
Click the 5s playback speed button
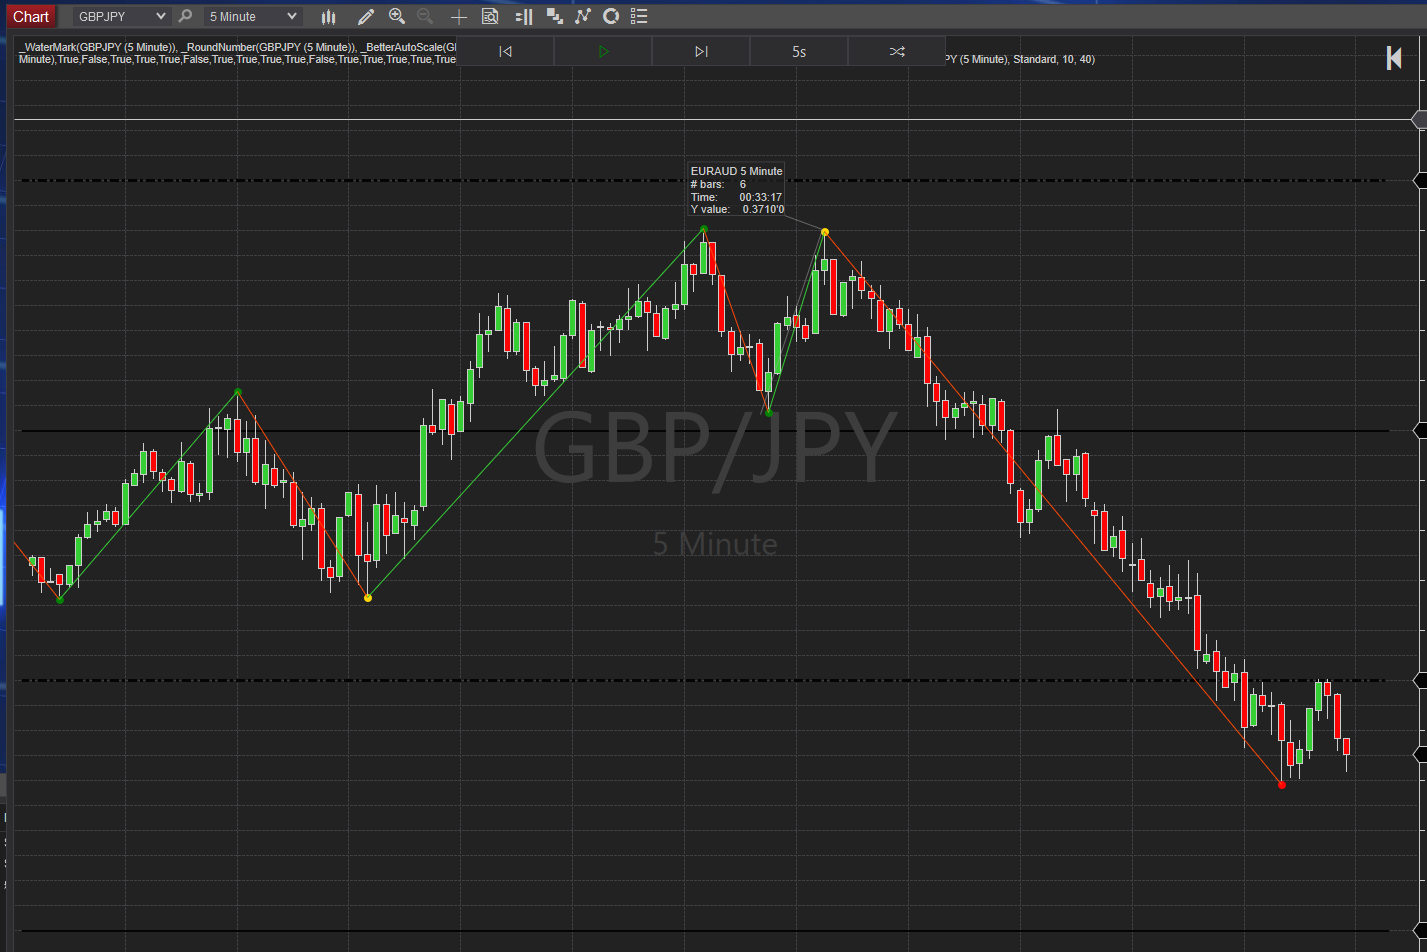(799, 51)
